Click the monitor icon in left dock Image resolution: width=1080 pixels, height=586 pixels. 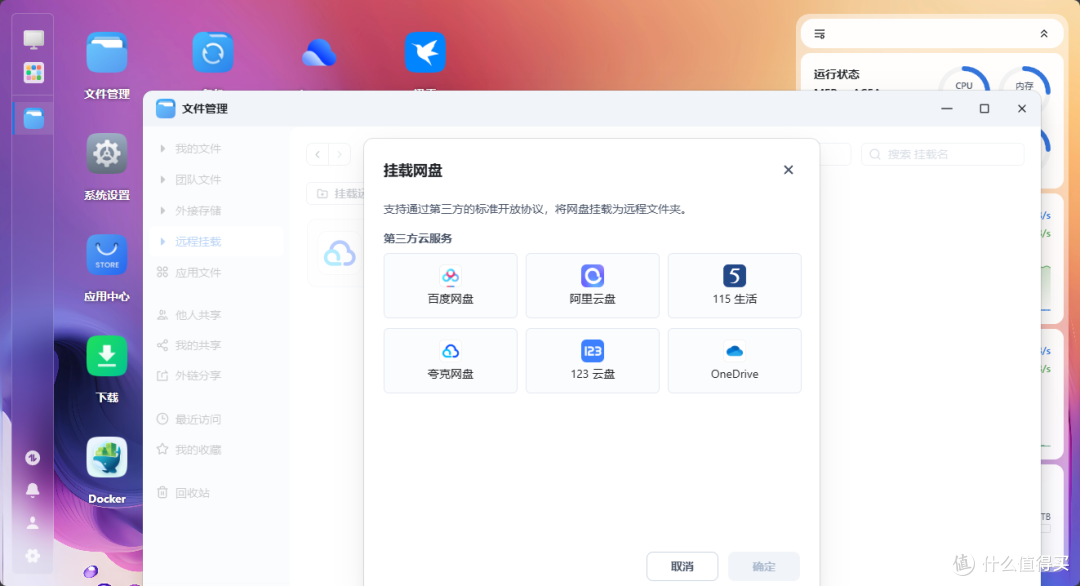click(x=33, y=39)
